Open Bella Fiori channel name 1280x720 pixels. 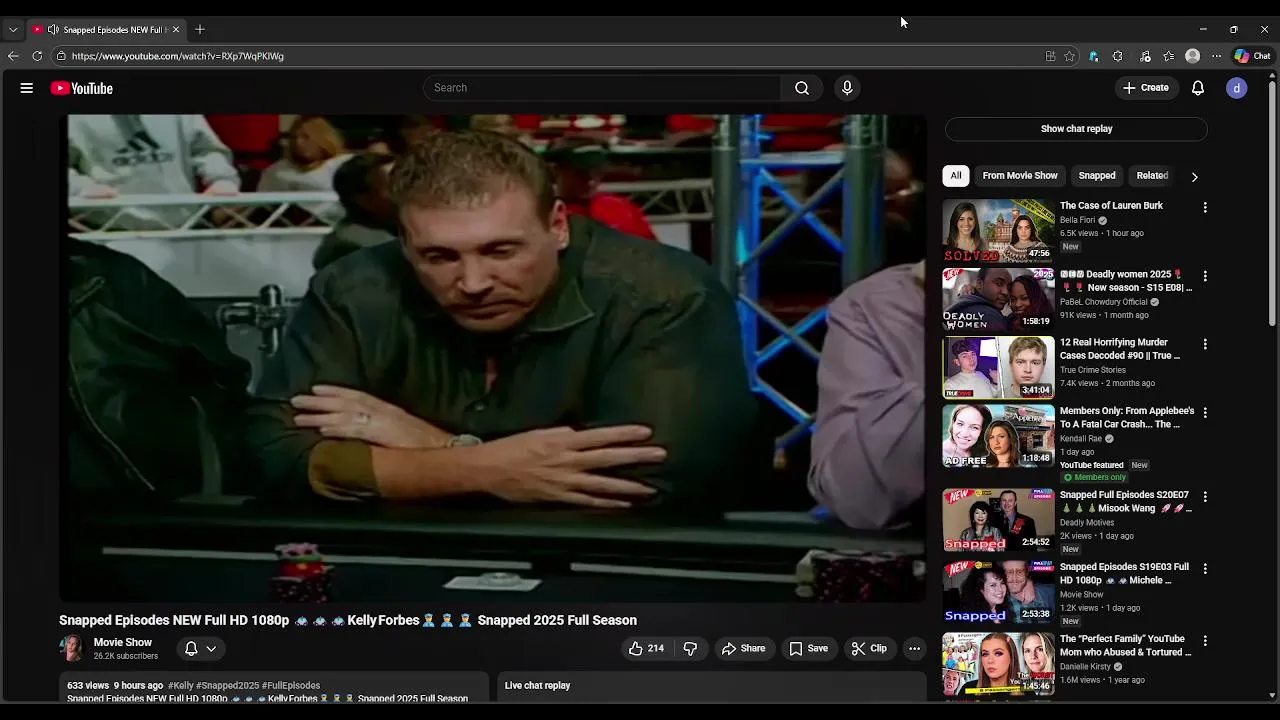click(x=1077, y=220)
